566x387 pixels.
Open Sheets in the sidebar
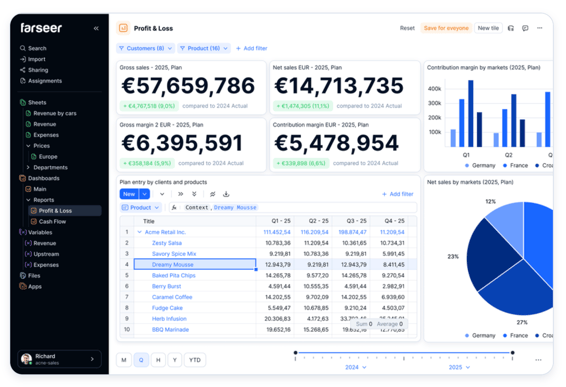coord(33,102)
